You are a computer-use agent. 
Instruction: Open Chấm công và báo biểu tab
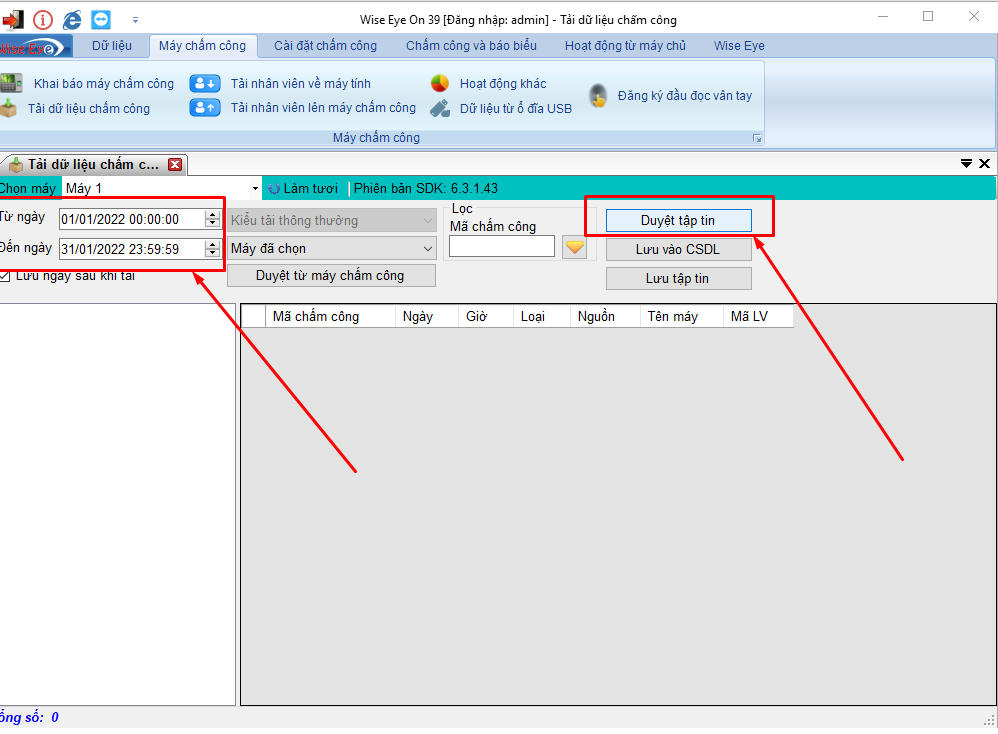point(471,46)
